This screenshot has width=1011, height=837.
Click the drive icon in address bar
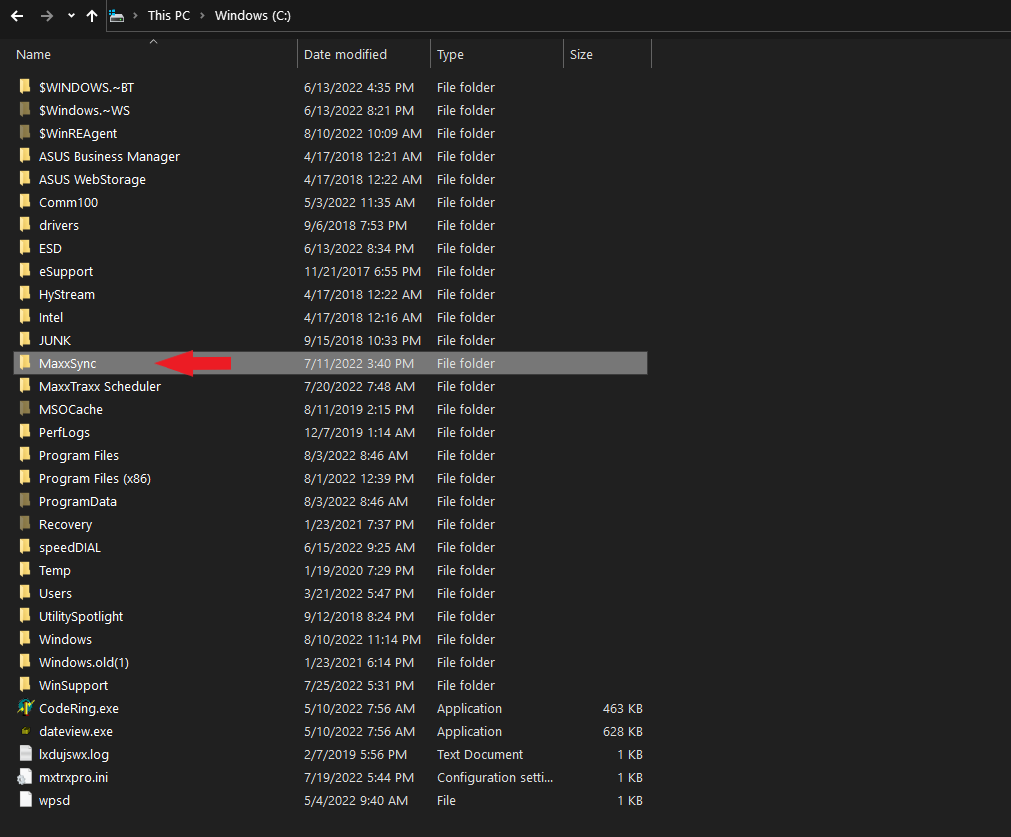pyautogui.click(x=117, y=15)
